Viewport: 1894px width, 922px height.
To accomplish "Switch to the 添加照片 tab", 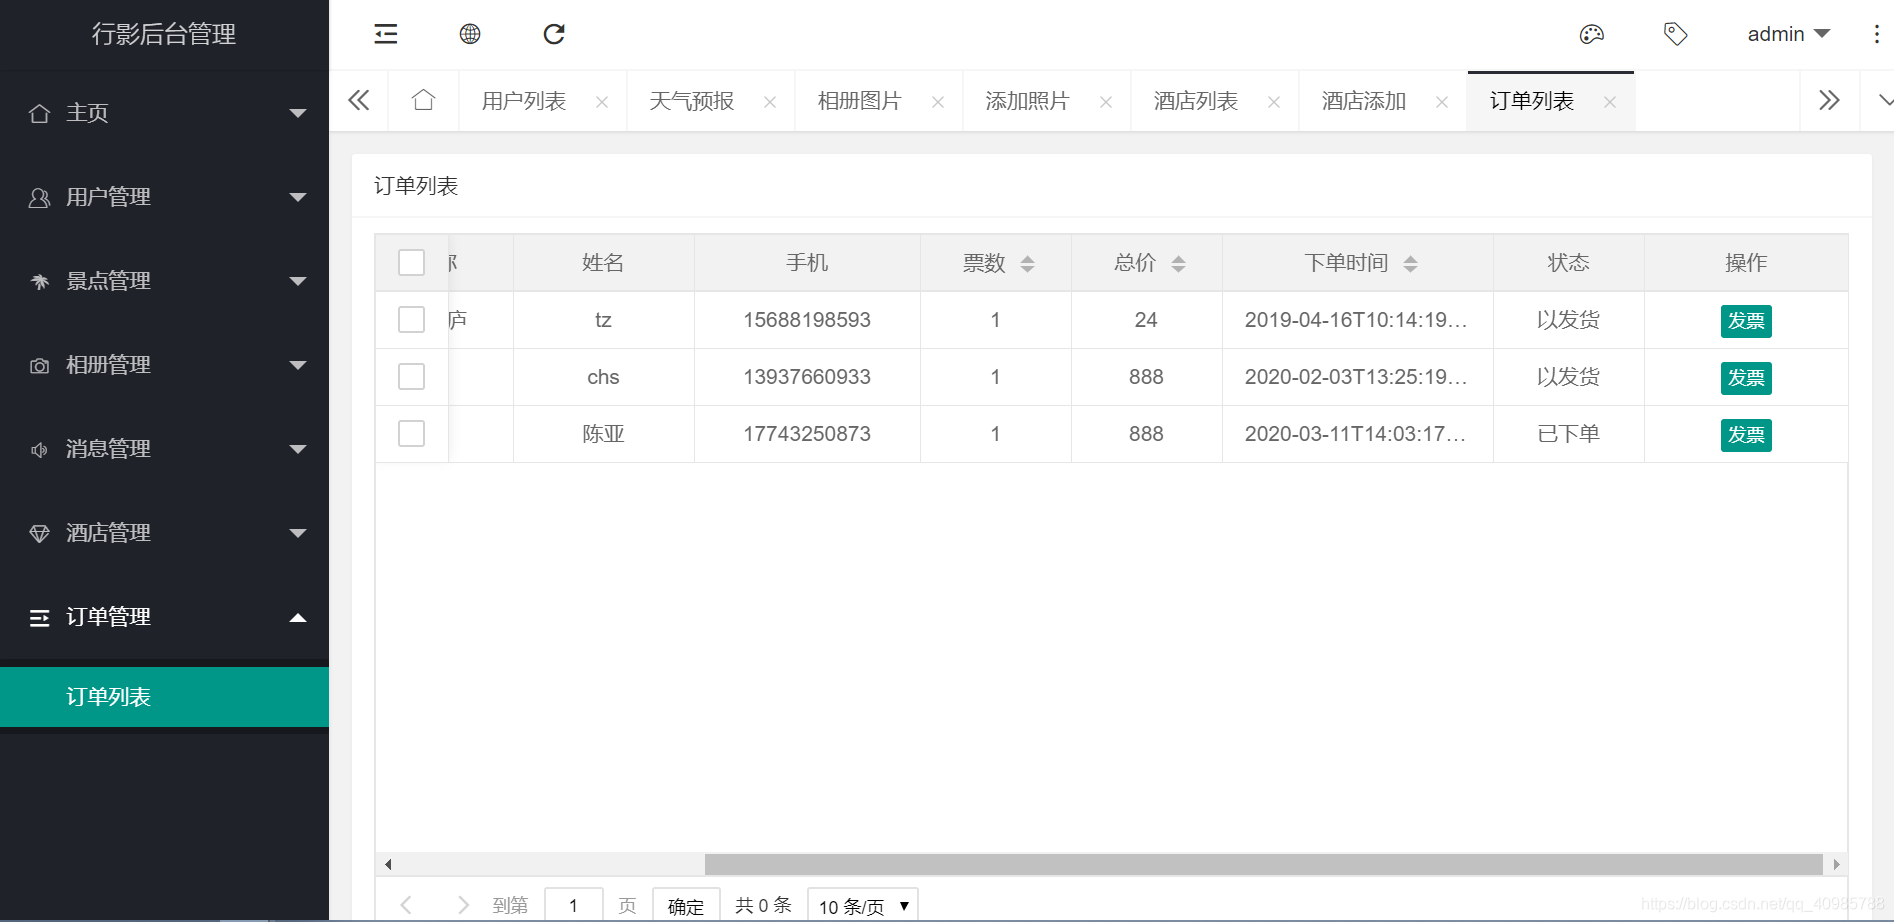I will [1028, 101].
